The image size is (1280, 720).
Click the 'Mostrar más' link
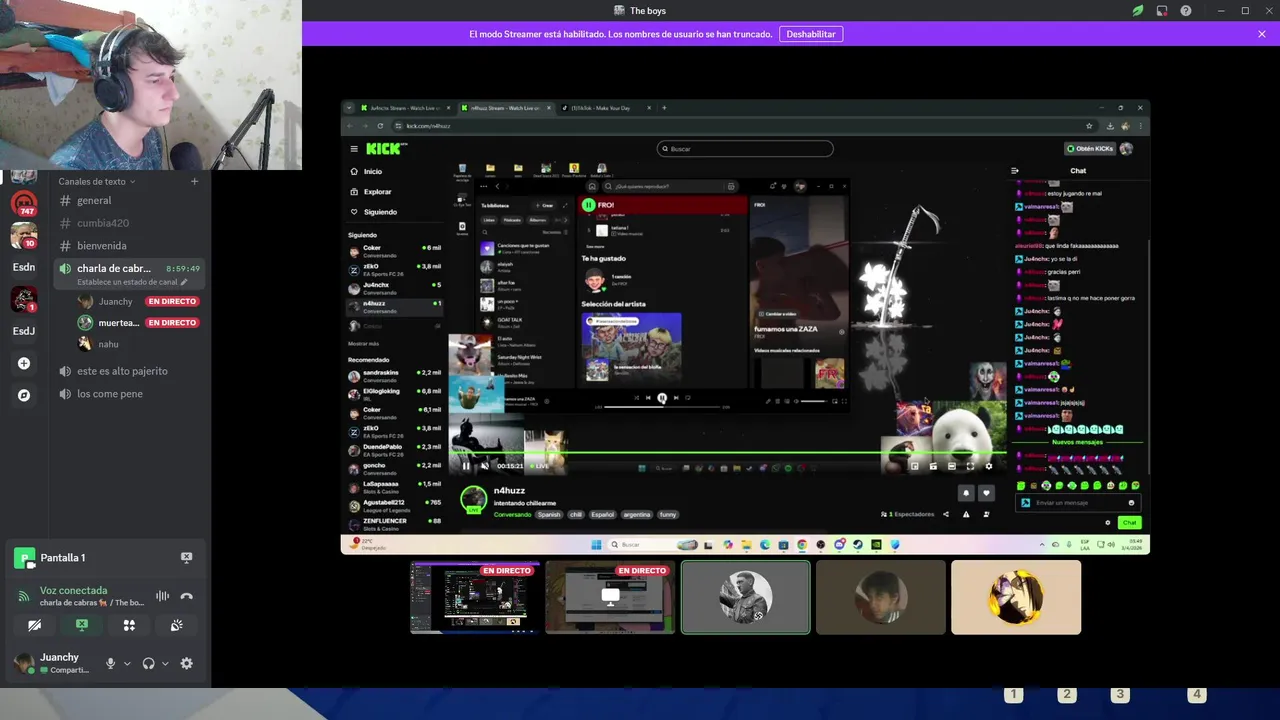click(x=363, y=343)
